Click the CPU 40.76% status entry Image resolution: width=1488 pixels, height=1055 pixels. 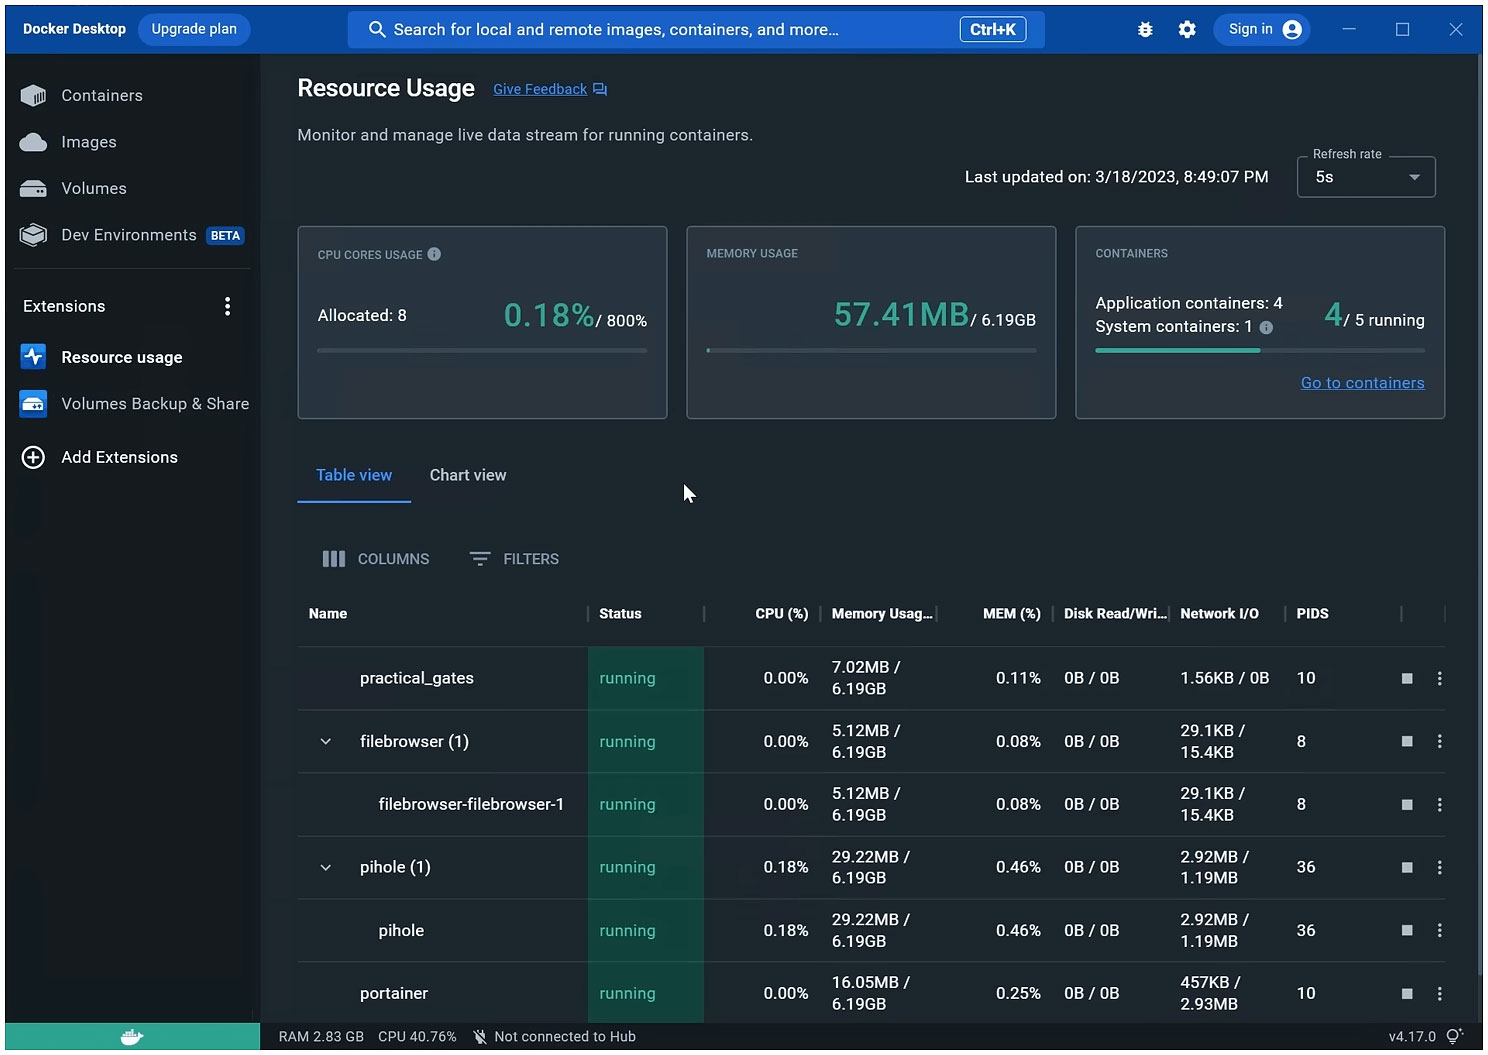point(417,1037)
